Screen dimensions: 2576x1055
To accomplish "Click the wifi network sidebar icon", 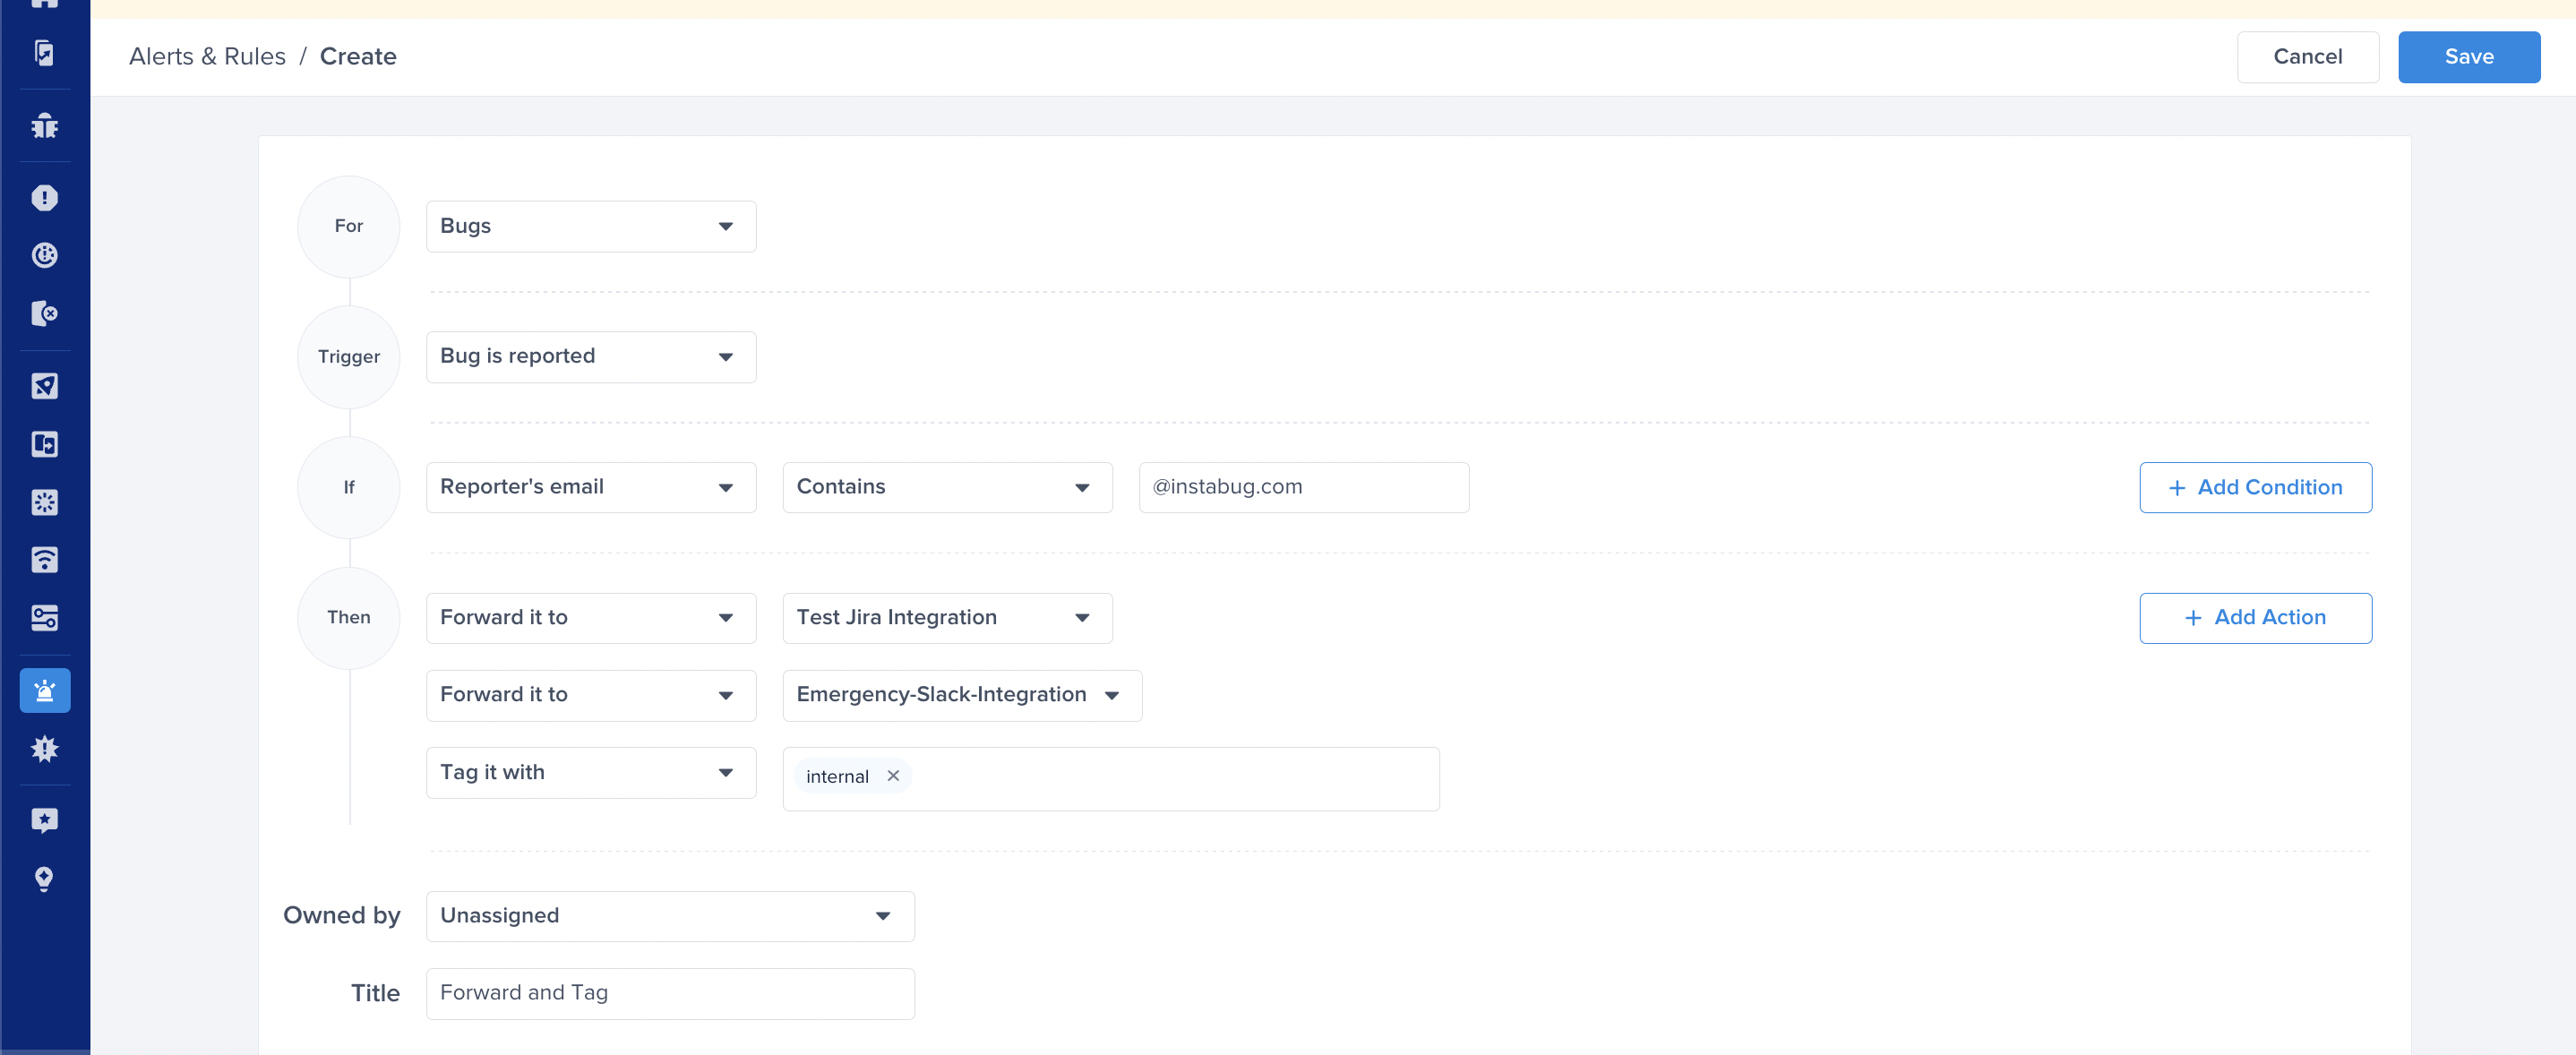I will [44, 560].
